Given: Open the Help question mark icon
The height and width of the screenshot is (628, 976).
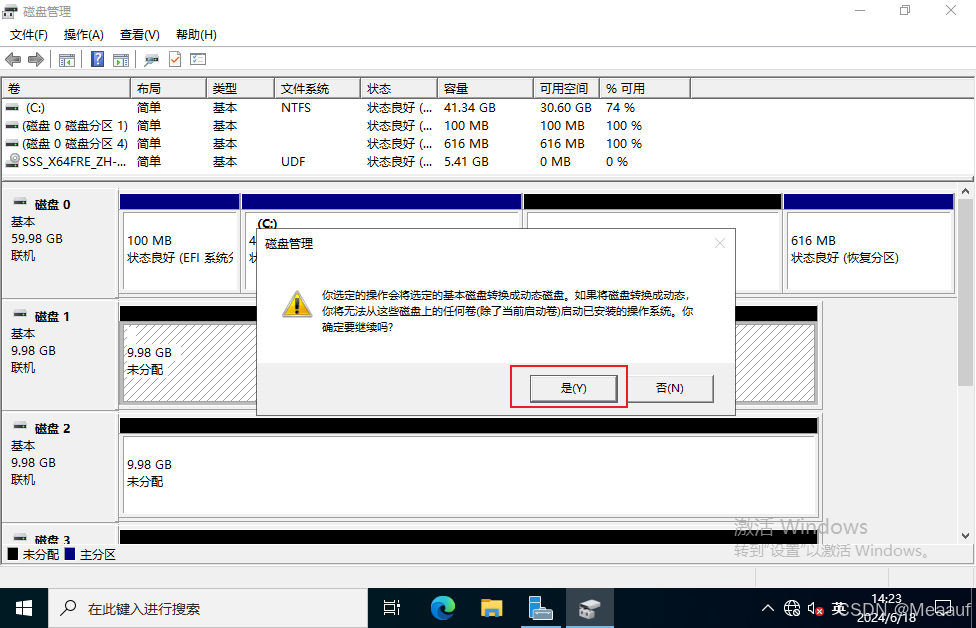Looking at the screenshot, I should coord(98,59).
